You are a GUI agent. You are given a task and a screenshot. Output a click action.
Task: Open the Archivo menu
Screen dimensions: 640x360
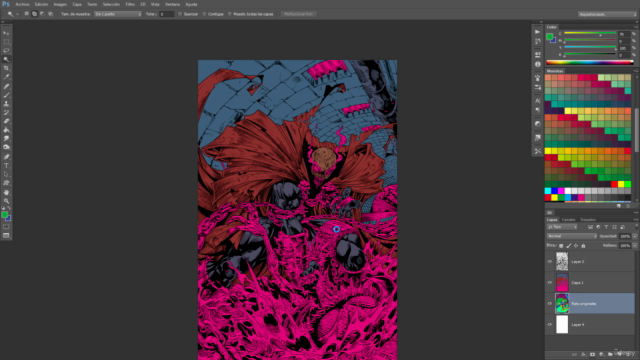22,4
